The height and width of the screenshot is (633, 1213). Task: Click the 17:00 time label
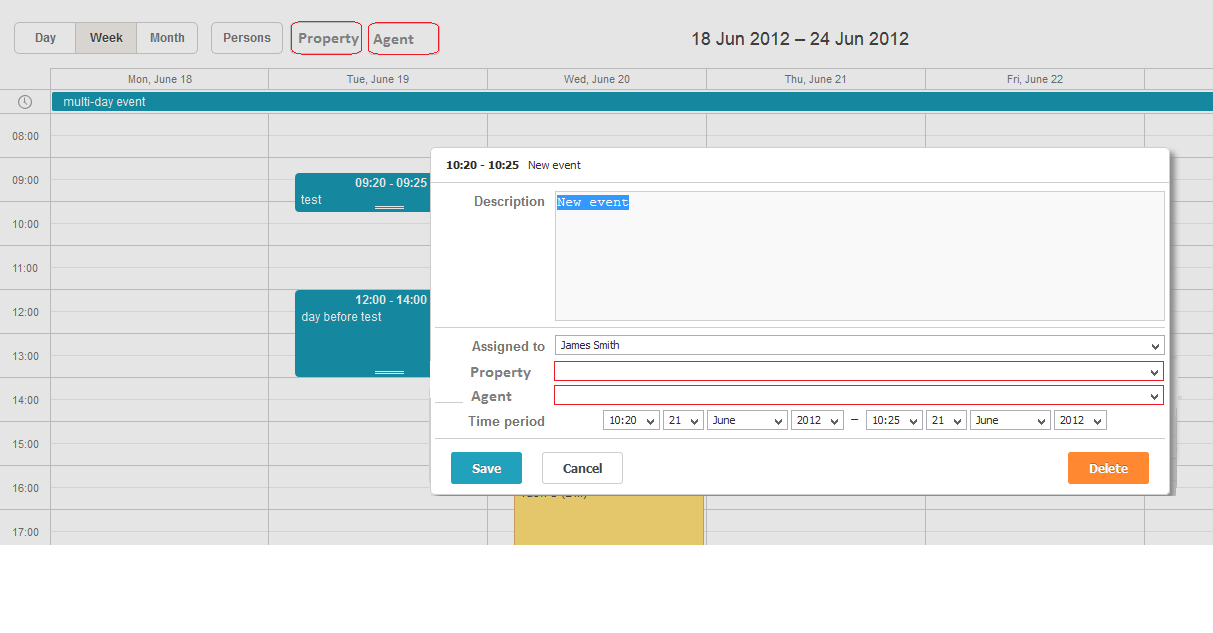pyautogui.click(x=25, y=532)
